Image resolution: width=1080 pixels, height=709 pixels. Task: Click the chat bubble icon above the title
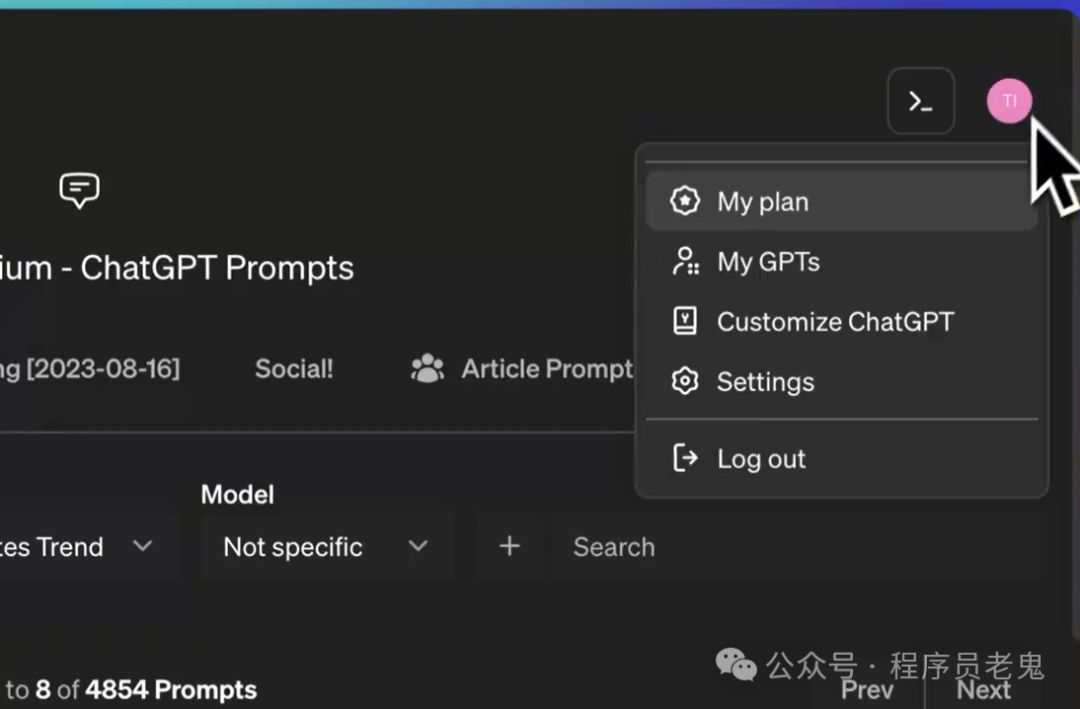[x=79, y=190]
